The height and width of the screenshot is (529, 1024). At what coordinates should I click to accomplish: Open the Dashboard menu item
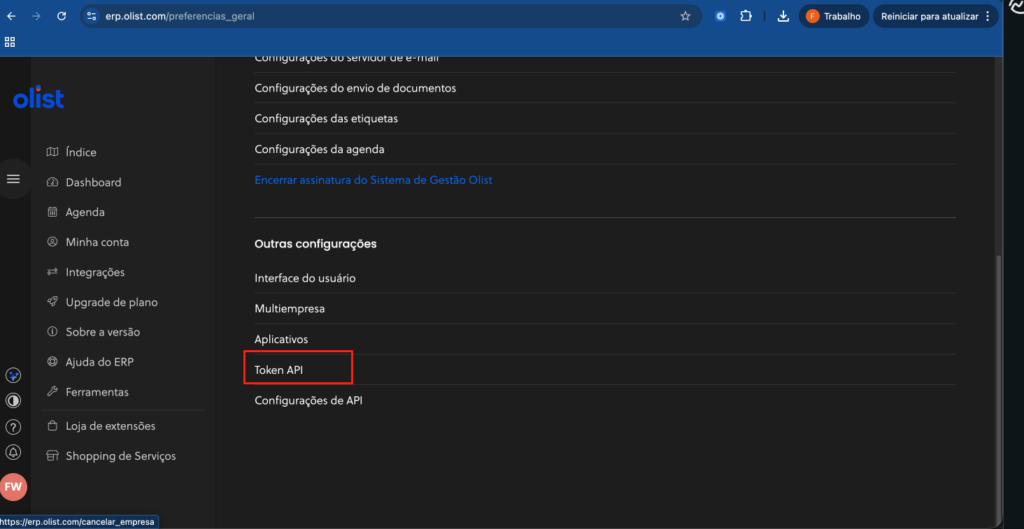pyautogui.click(x=93, y=182)
